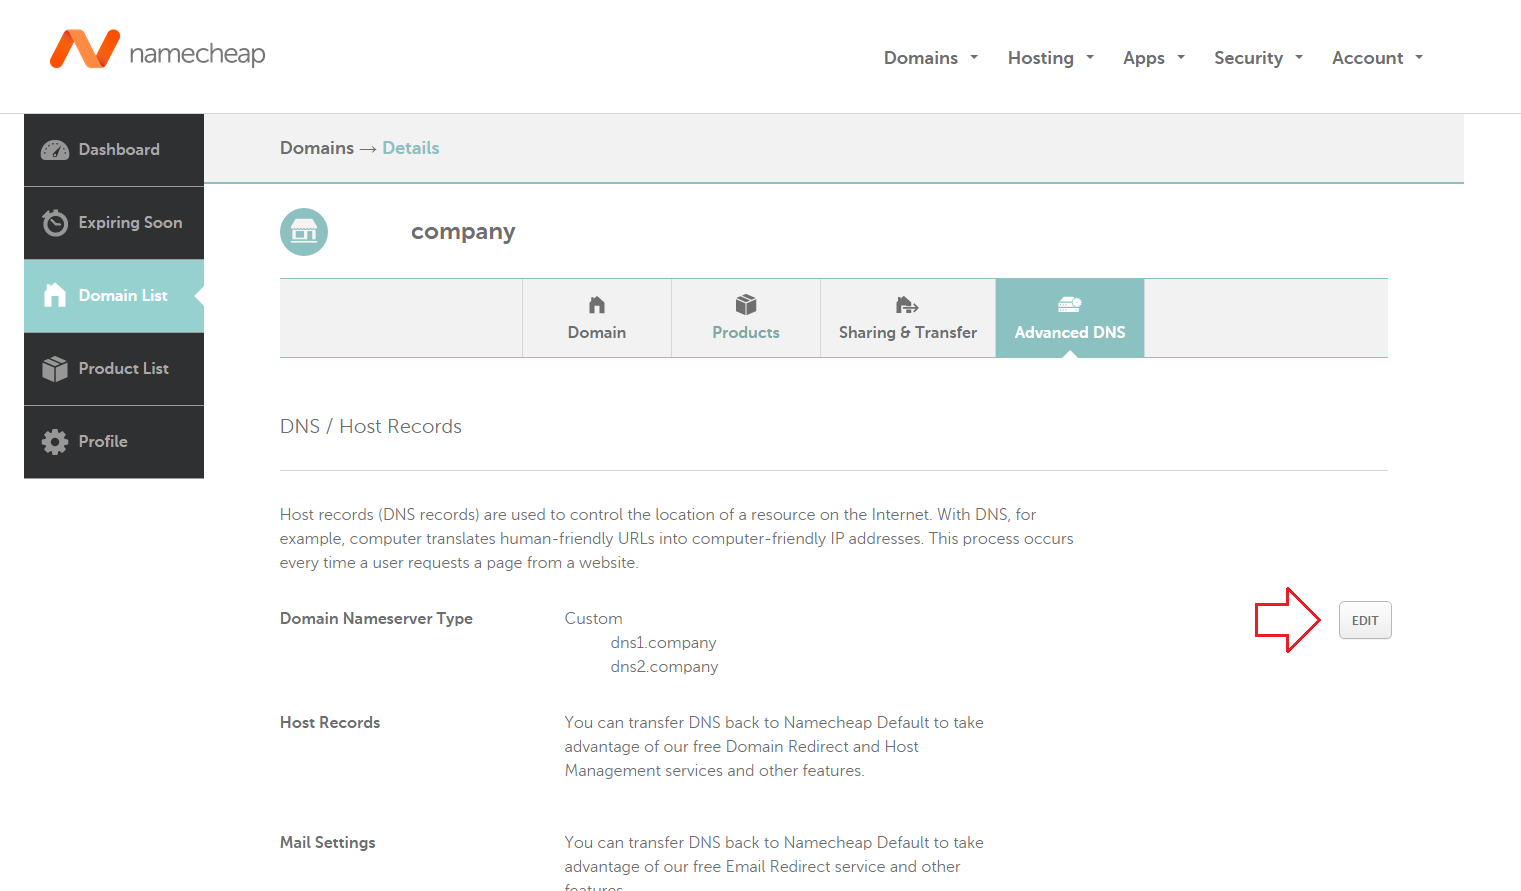This screenshot has height=891, width=1521.
Task: Open Profile in sidebar
Action: pyautogui.click(x=114, y=441)
